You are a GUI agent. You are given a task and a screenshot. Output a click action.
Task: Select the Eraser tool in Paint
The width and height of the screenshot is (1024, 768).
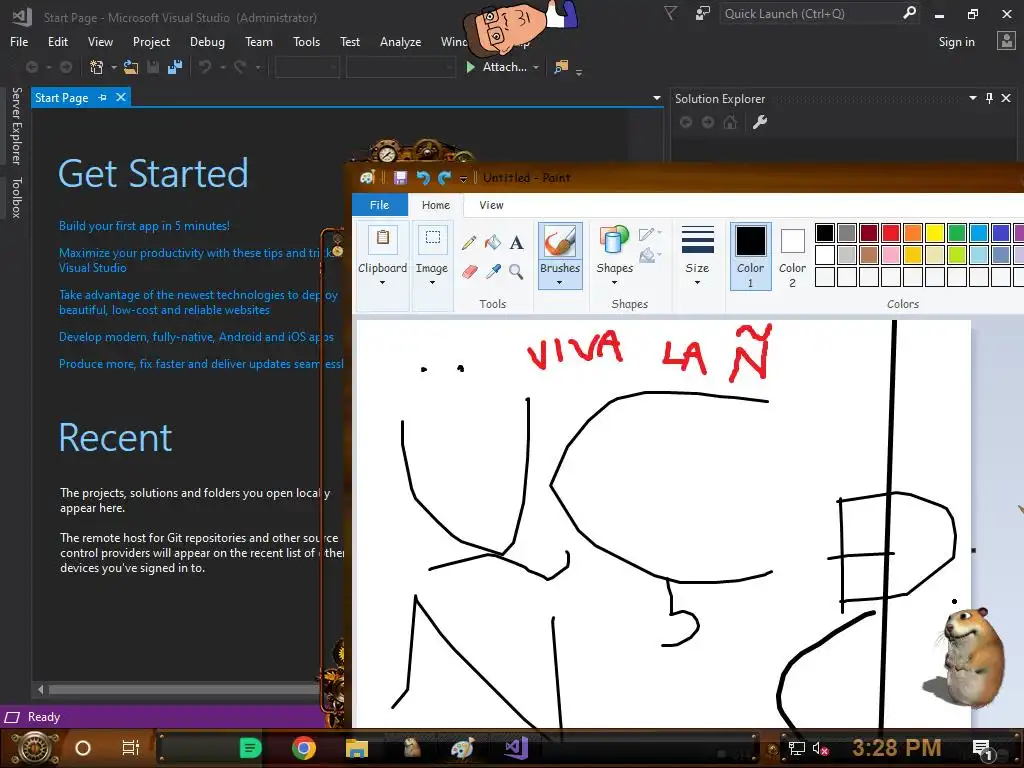click(469, 272)
